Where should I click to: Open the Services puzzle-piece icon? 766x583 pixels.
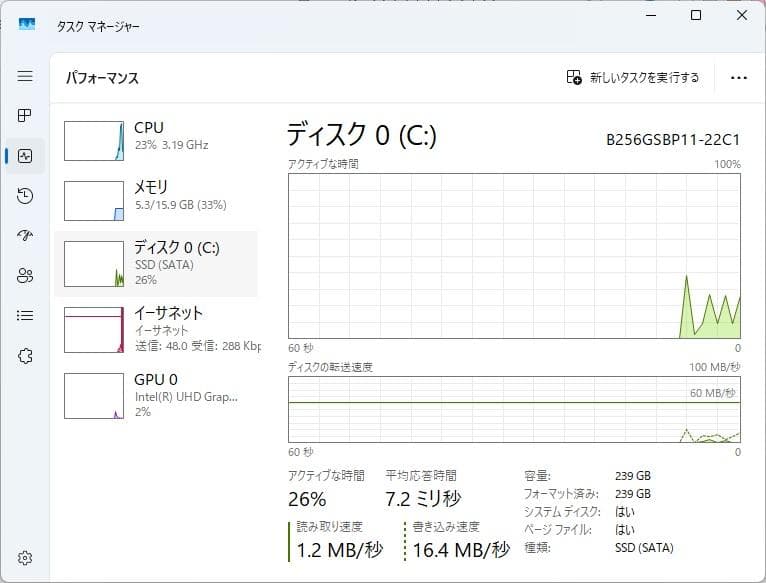tap(25, 356)
